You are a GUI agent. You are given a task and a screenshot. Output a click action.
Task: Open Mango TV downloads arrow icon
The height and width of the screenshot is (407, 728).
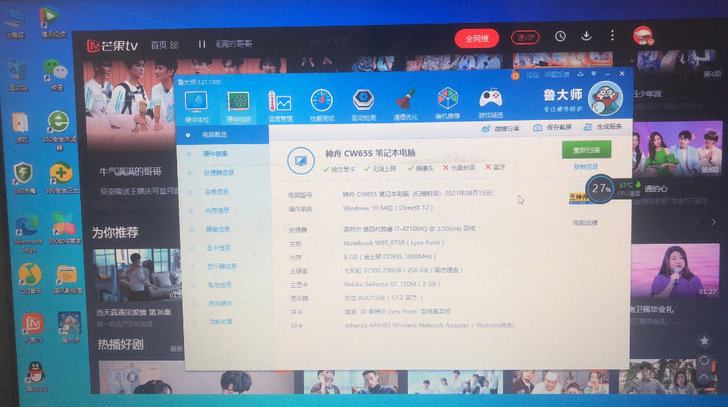(x=586, y=36)
